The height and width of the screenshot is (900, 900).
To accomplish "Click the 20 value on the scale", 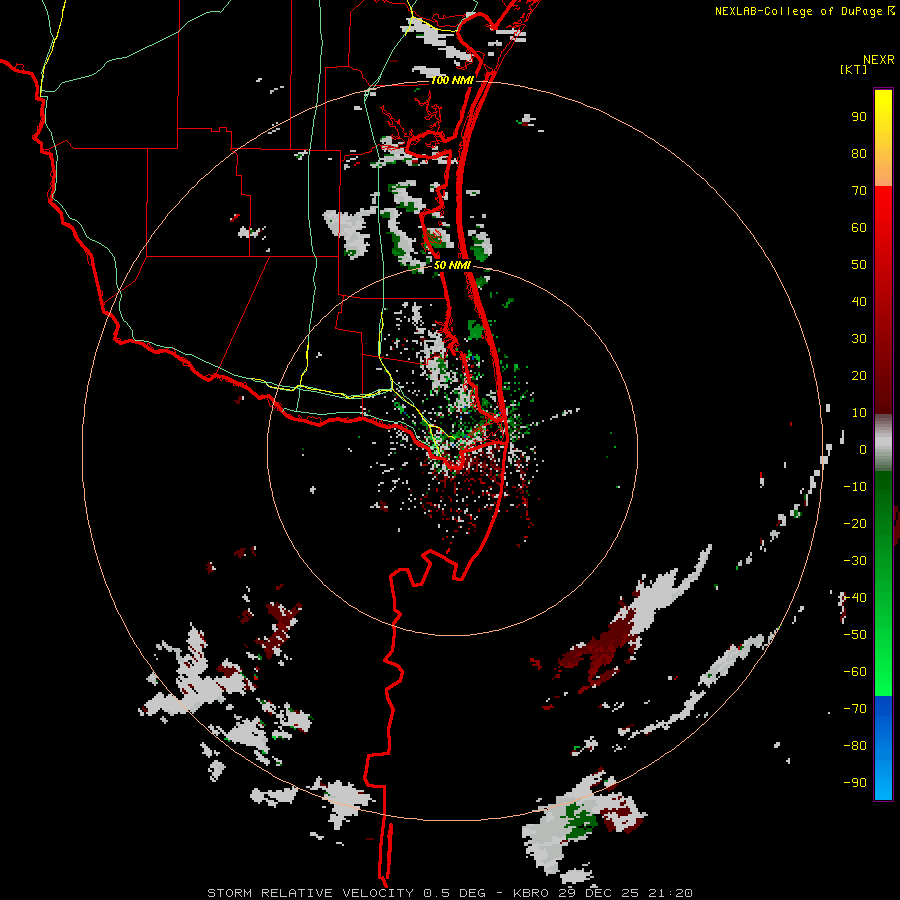I will tap(859, 375).
